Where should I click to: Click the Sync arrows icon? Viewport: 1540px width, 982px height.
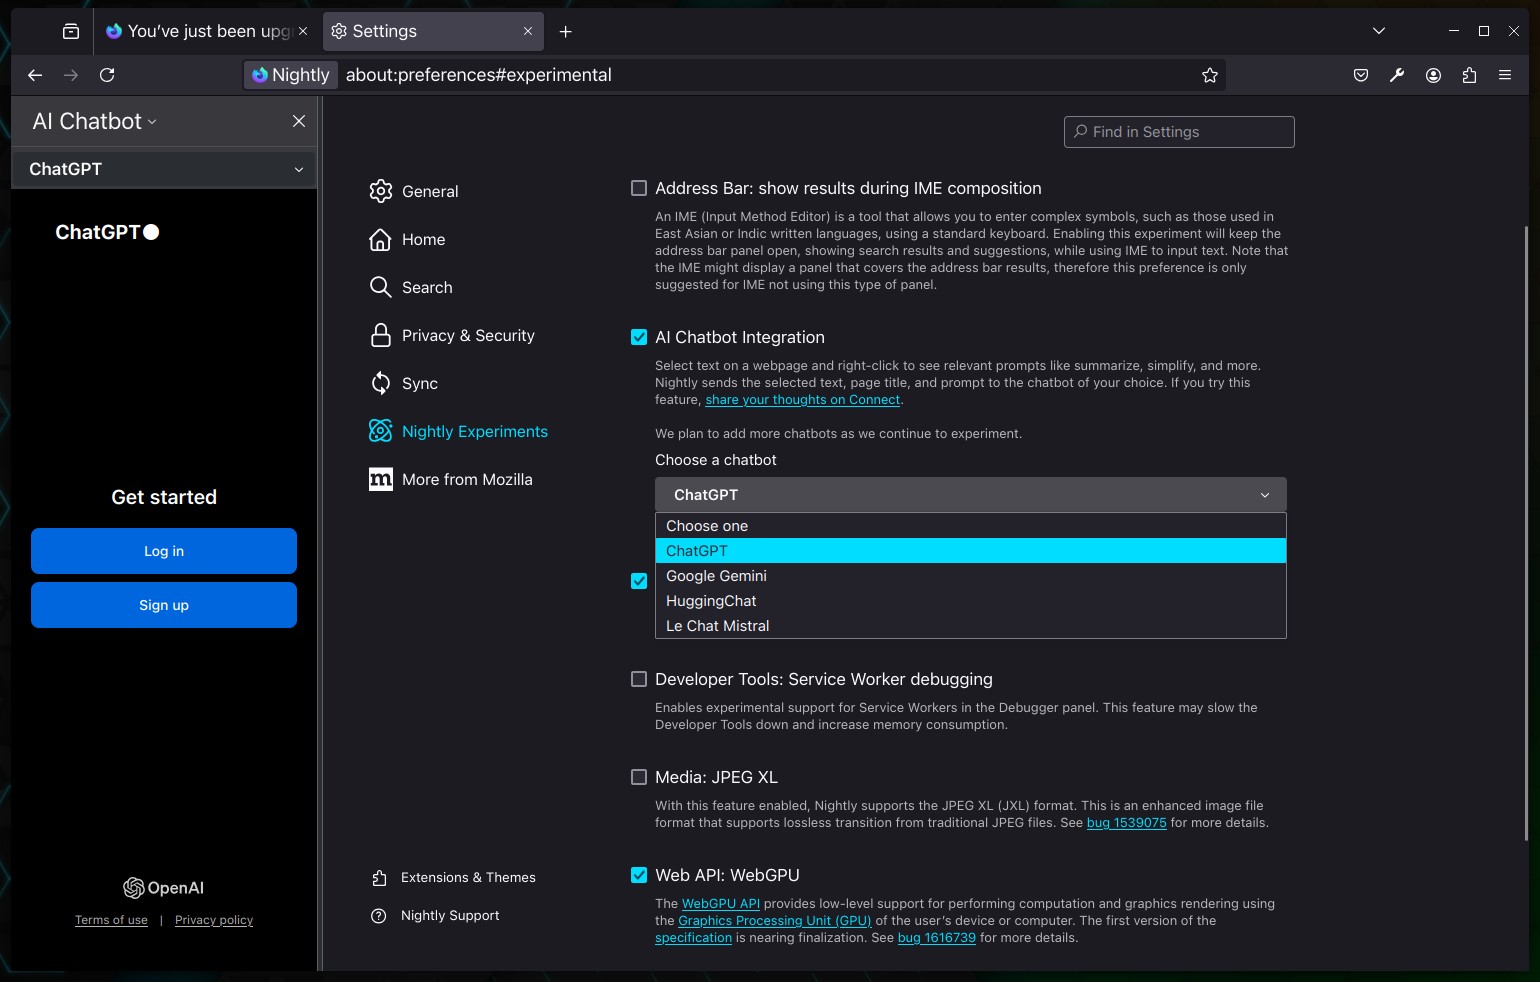380,383
